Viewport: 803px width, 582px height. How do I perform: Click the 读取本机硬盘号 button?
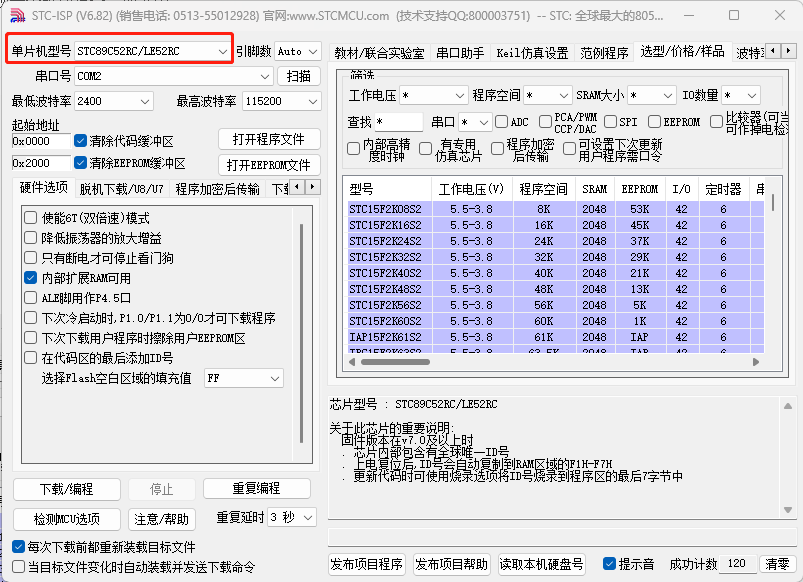click(x=541, y=564)
